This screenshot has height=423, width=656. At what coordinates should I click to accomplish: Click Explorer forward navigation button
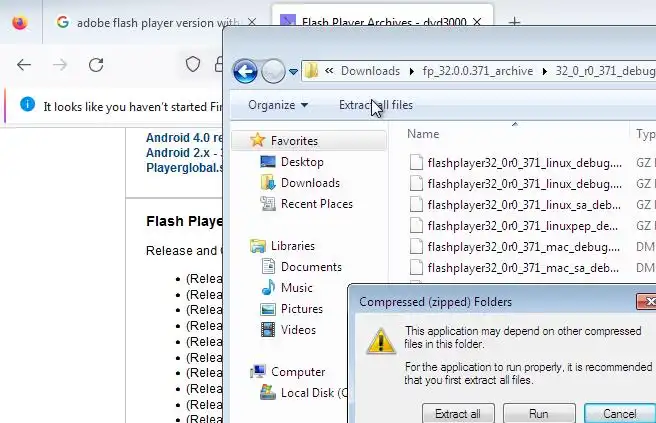tap(273, 71)
